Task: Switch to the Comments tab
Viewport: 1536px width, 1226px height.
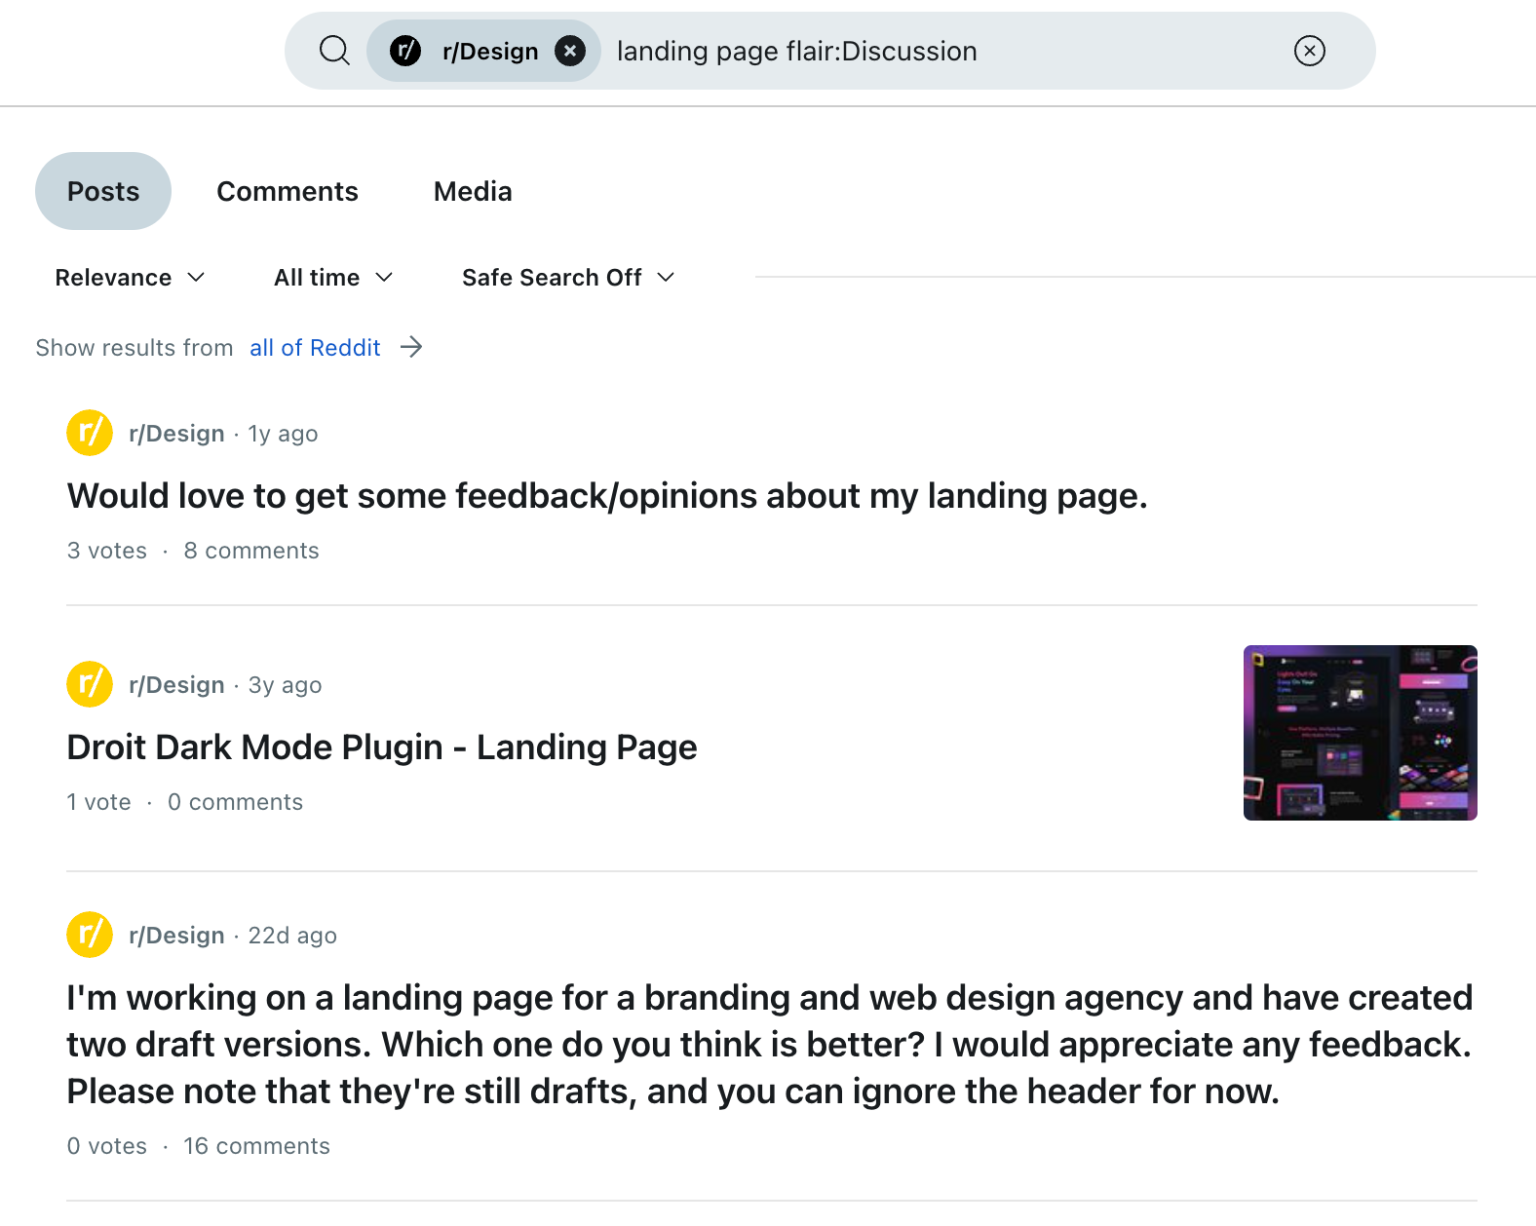Action: [287, 191]
